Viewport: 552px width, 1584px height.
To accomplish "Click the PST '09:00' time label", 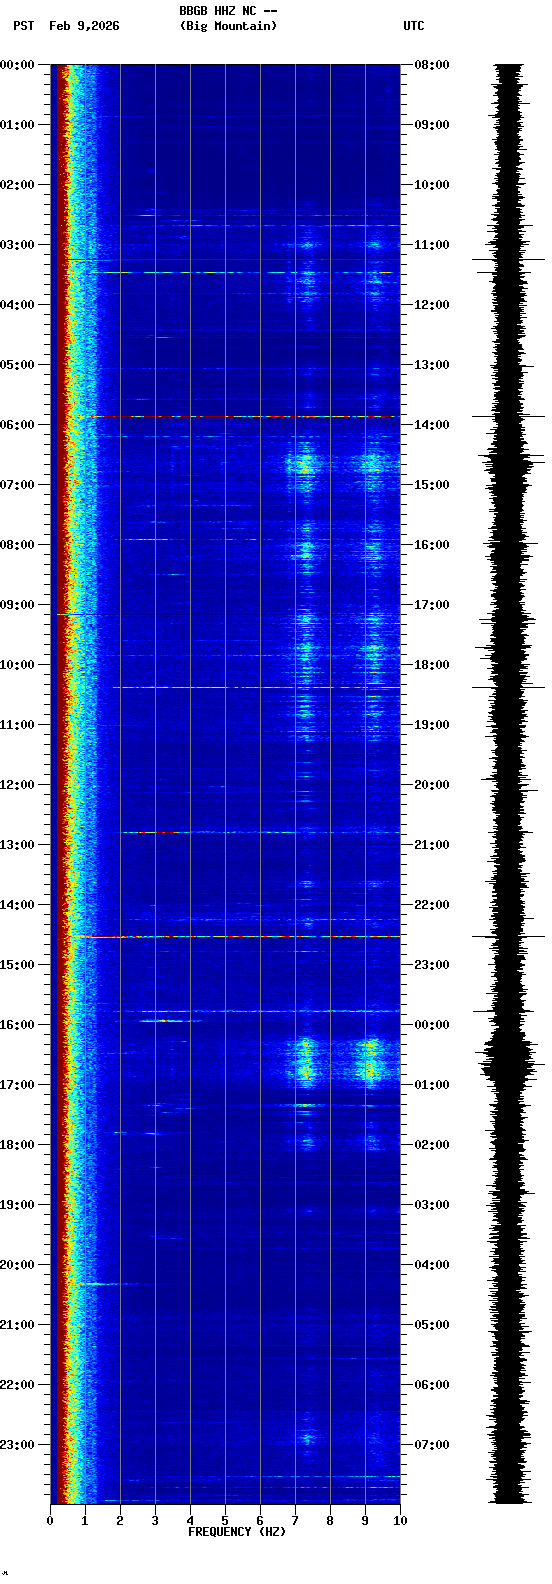I will pos(18,605).
